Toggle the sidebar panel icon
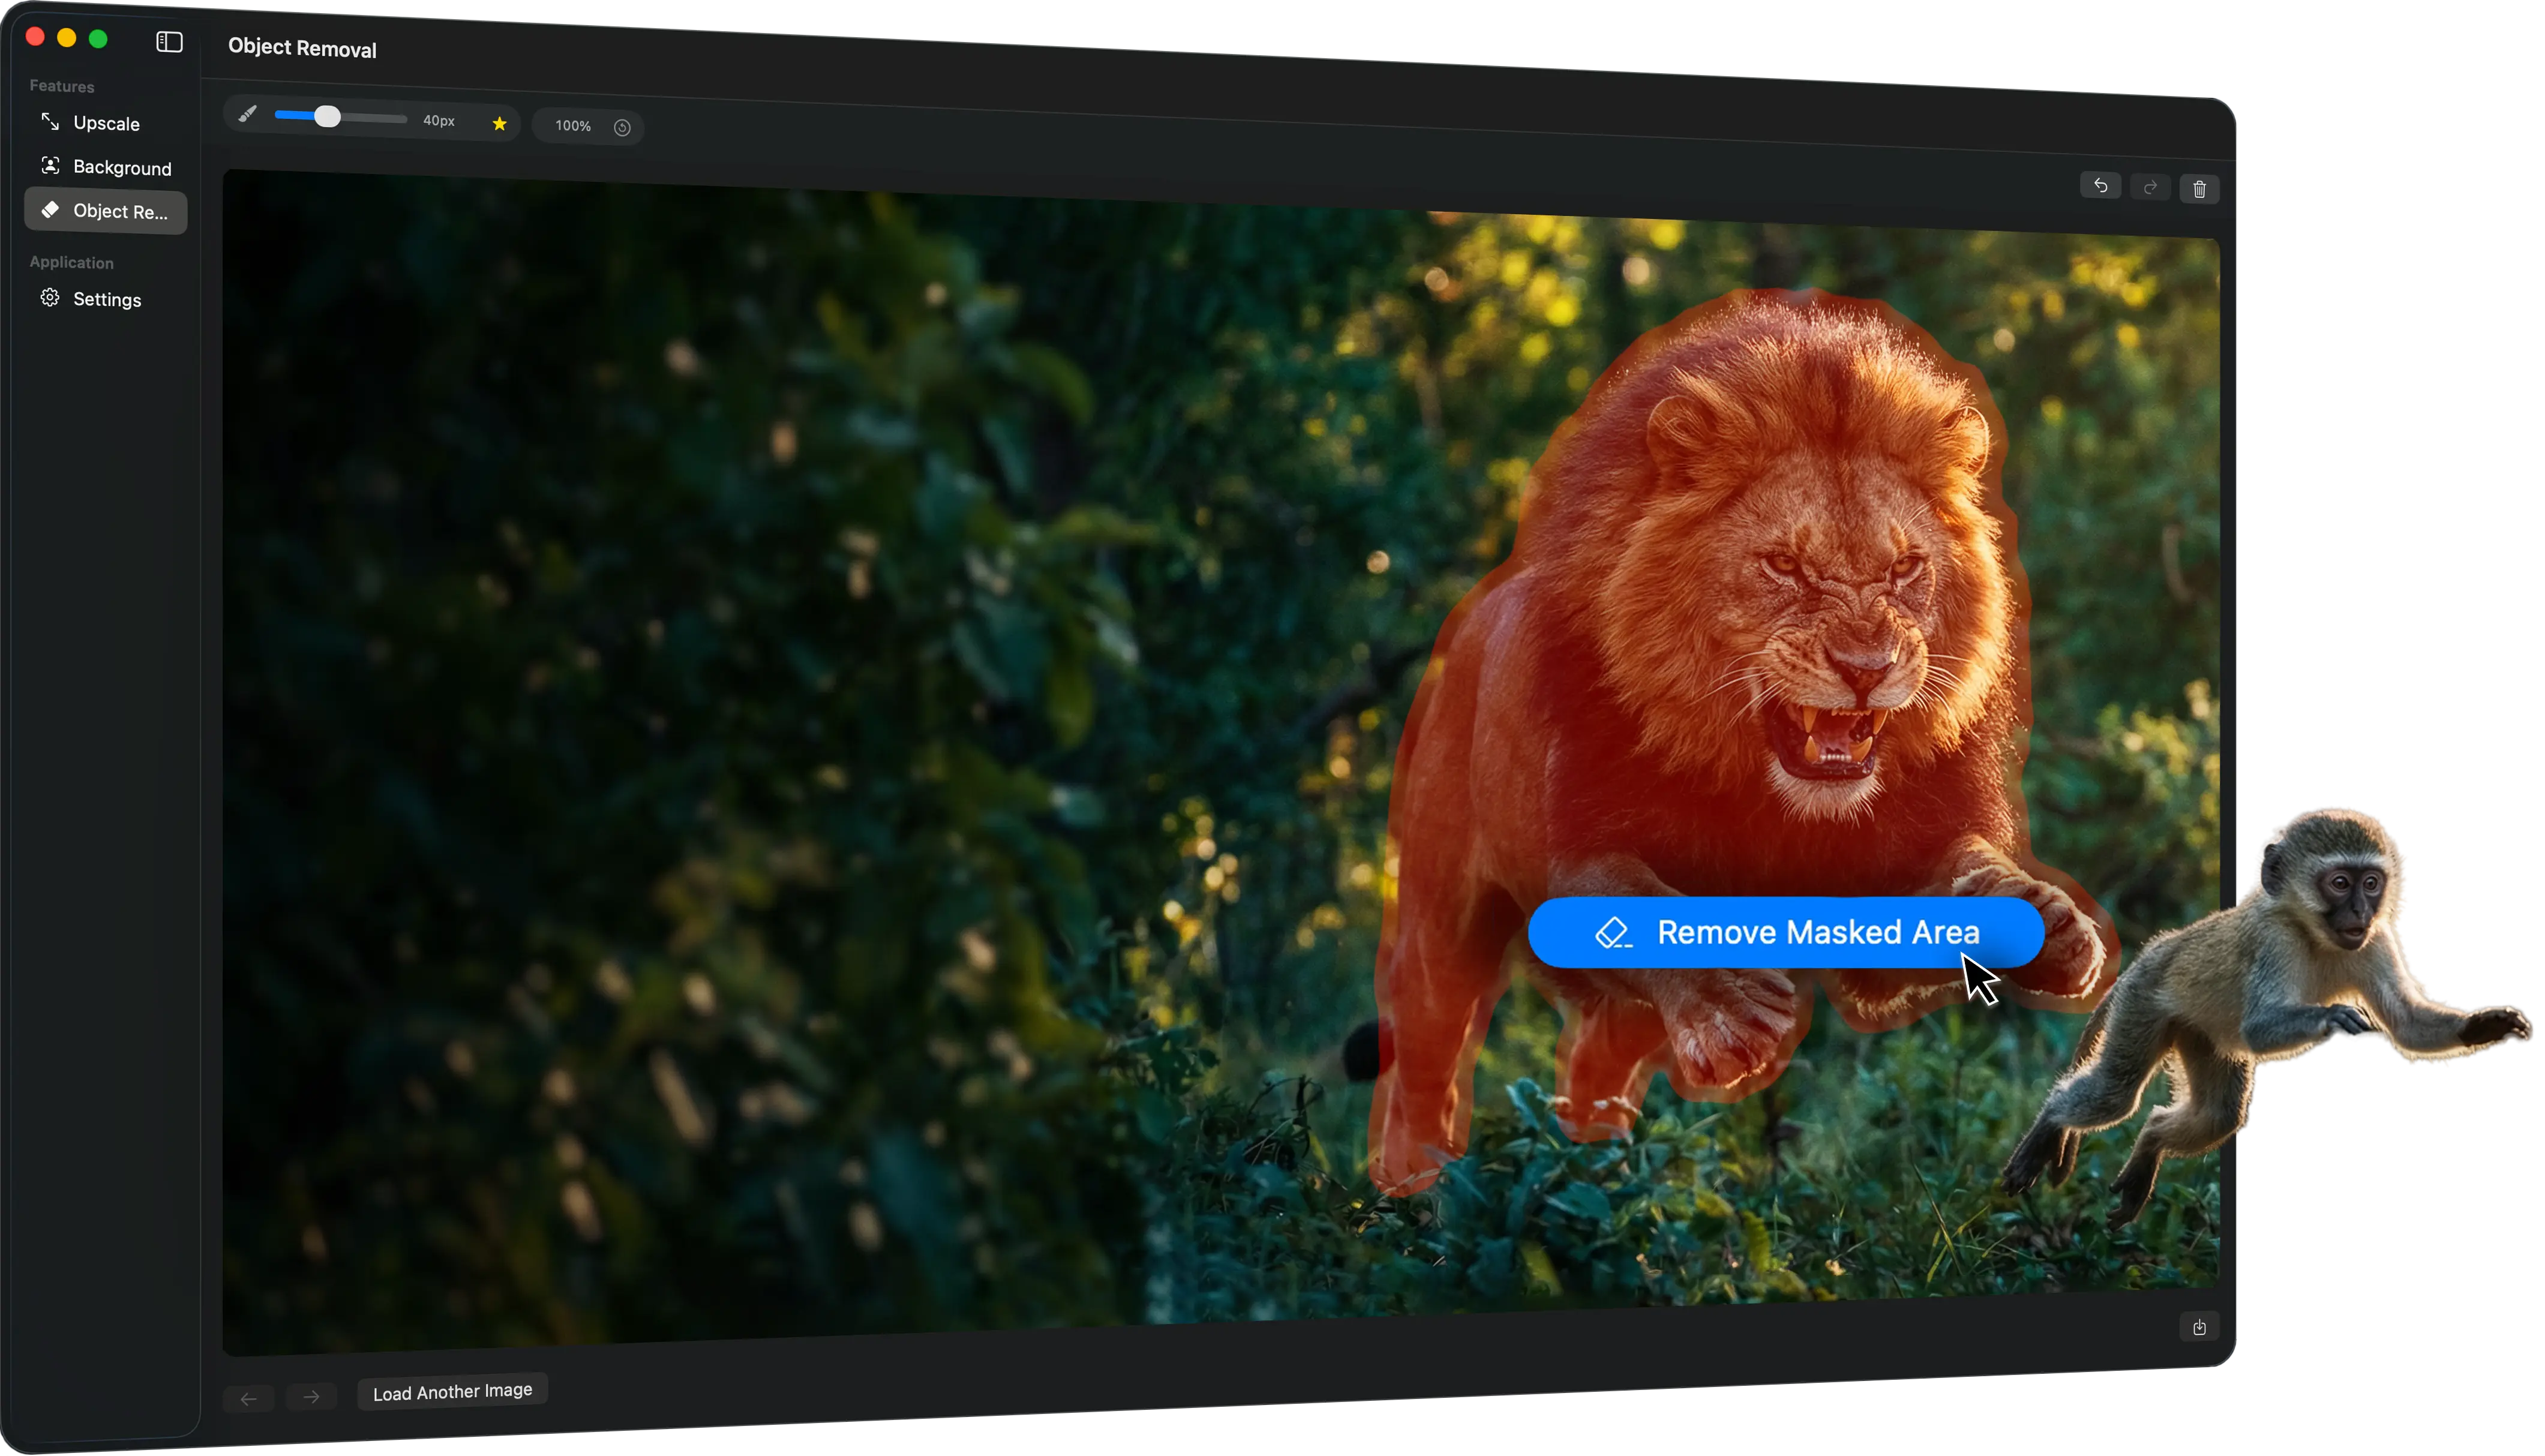The image size is (2545, 1456). tap(169, 42)
